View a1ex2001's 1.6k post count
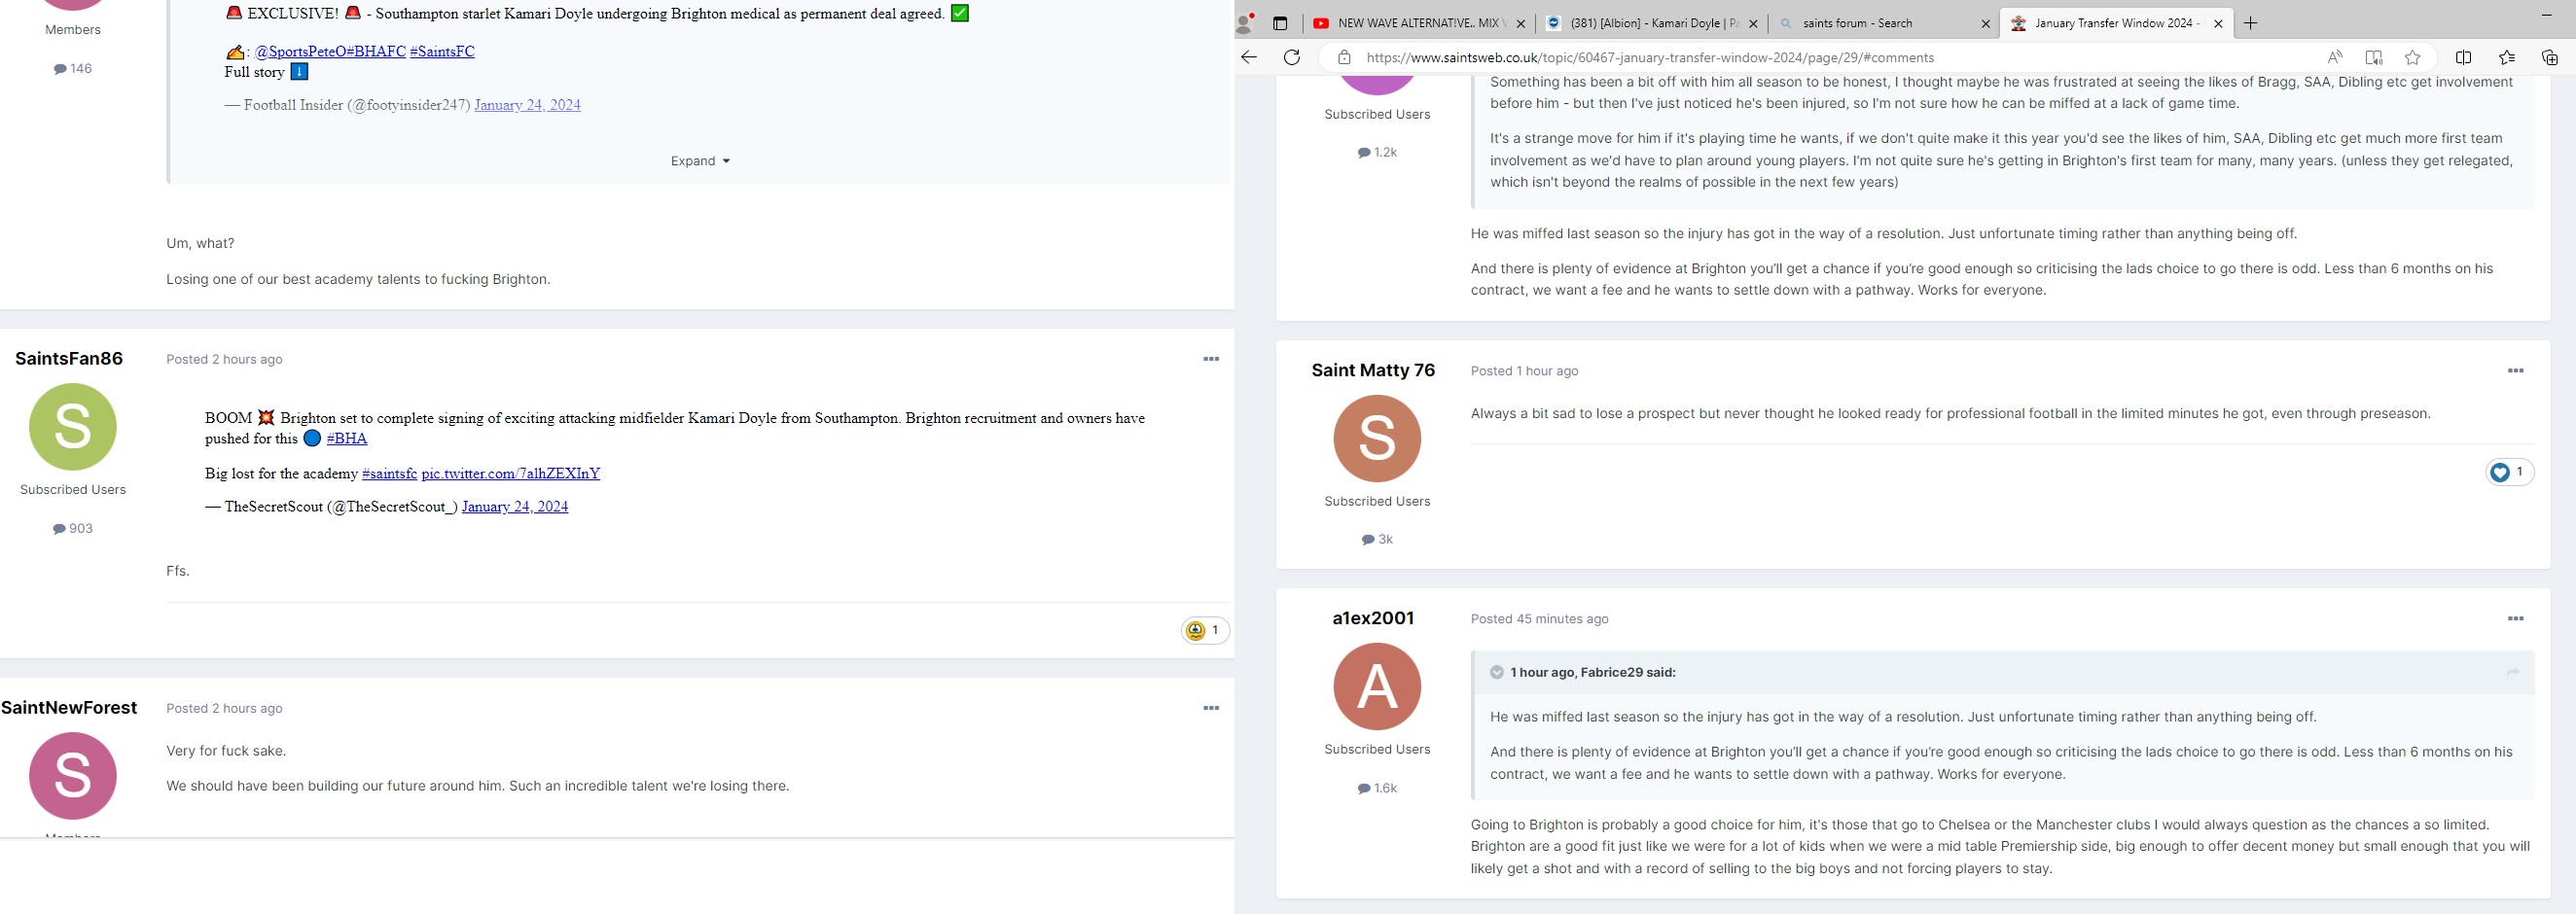The width and height of the screenshot is (2576, 914). click(1377, 788)
